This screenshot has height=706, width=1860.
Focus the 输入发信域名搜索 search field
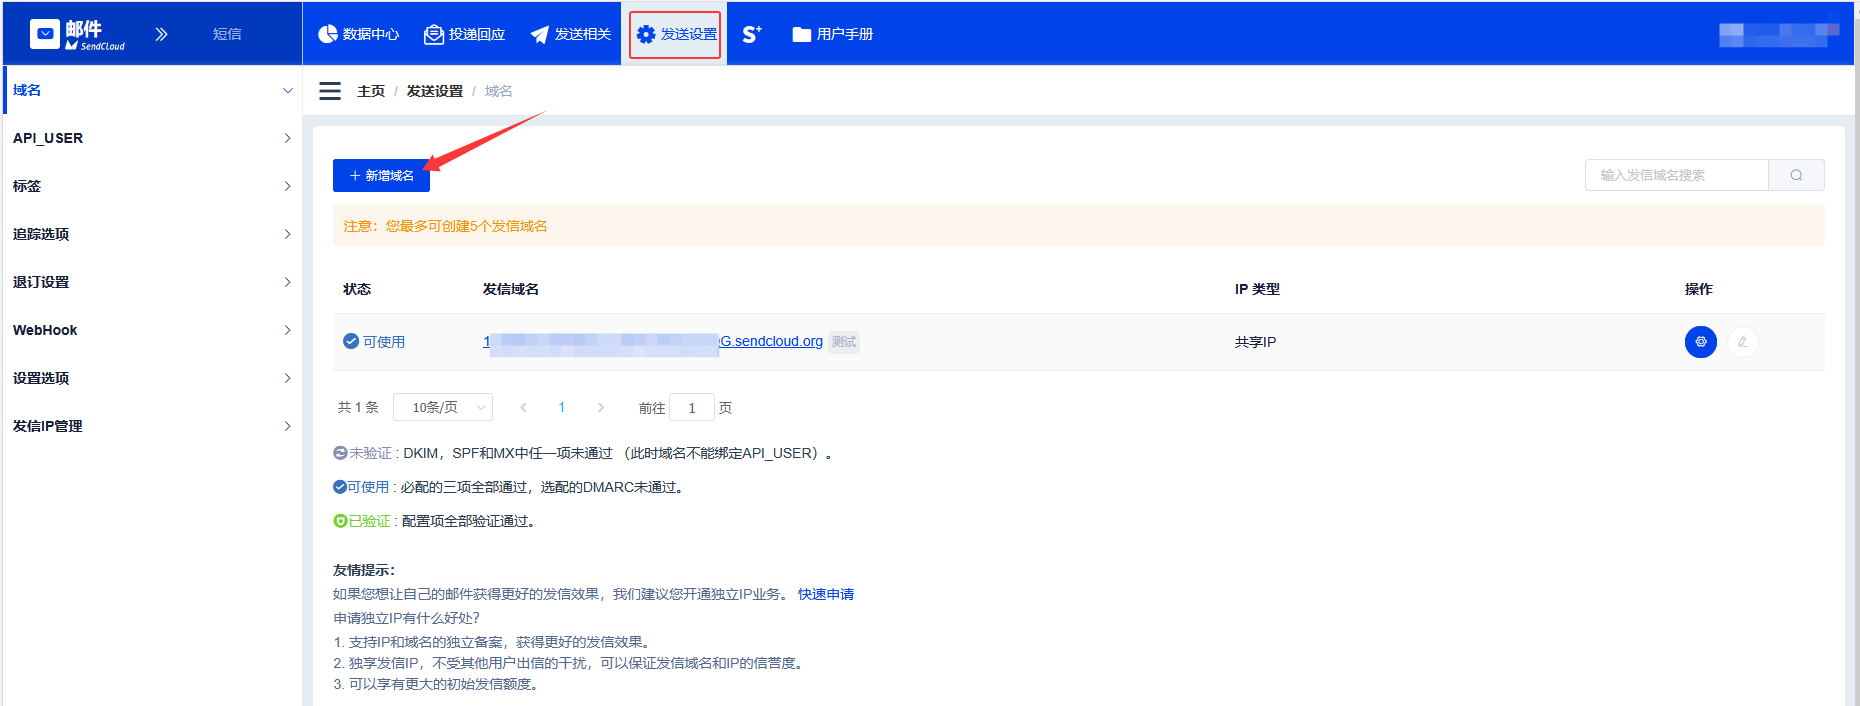pyautogui.click(x=1676, y=175)
